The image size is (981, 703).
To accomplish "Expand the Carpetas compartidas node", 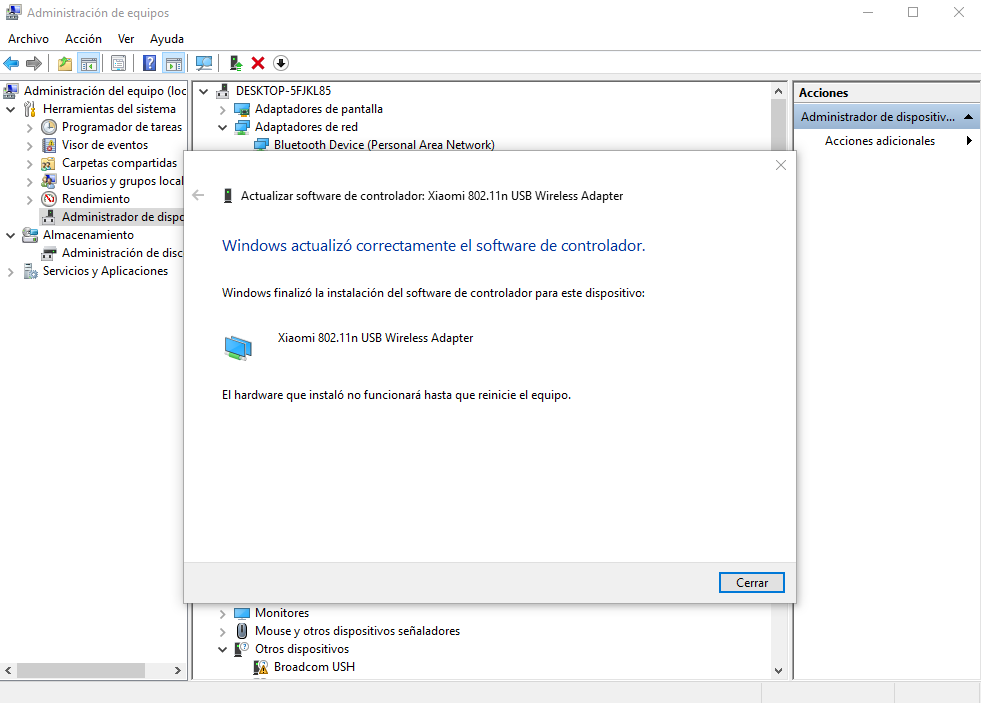I will click(x=29, y=164).
